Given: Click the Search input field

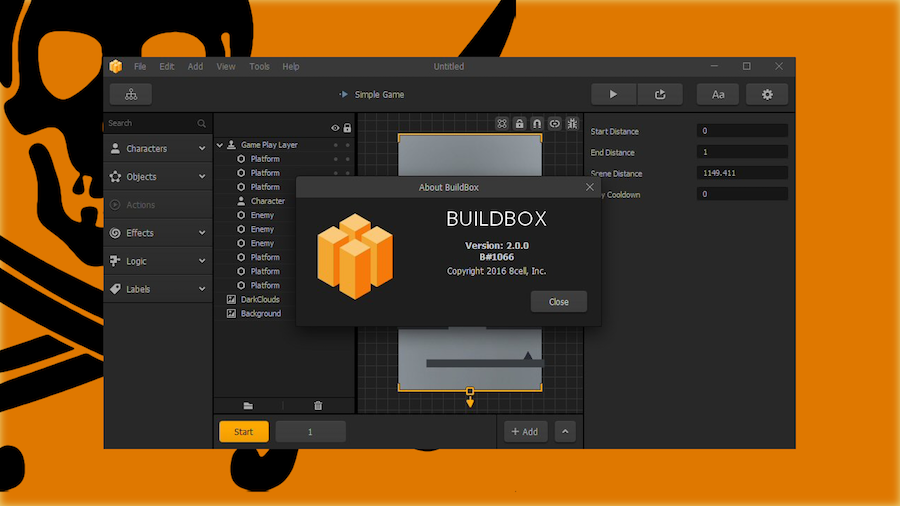Looking at the screenshot, I should coord(150,123).
